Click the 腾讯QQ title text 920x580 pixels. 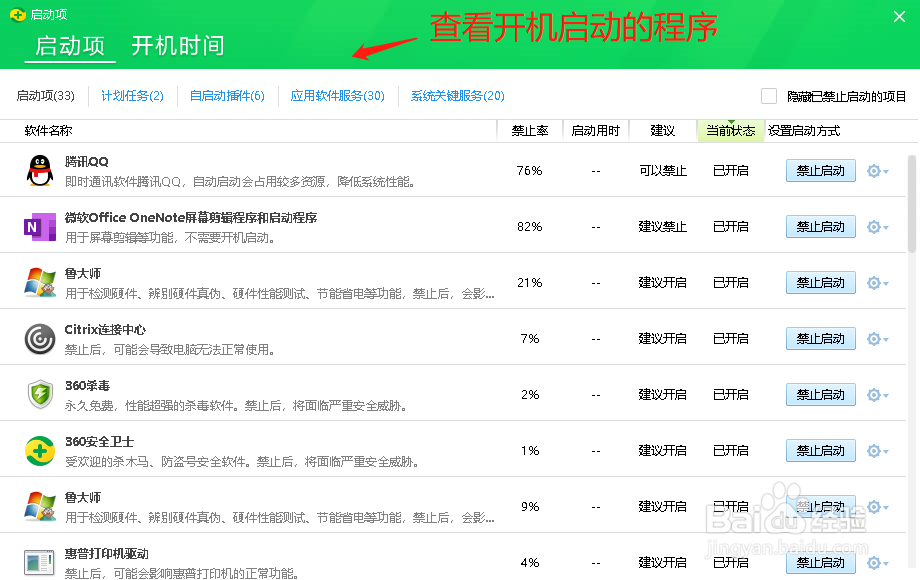point(87,161)
